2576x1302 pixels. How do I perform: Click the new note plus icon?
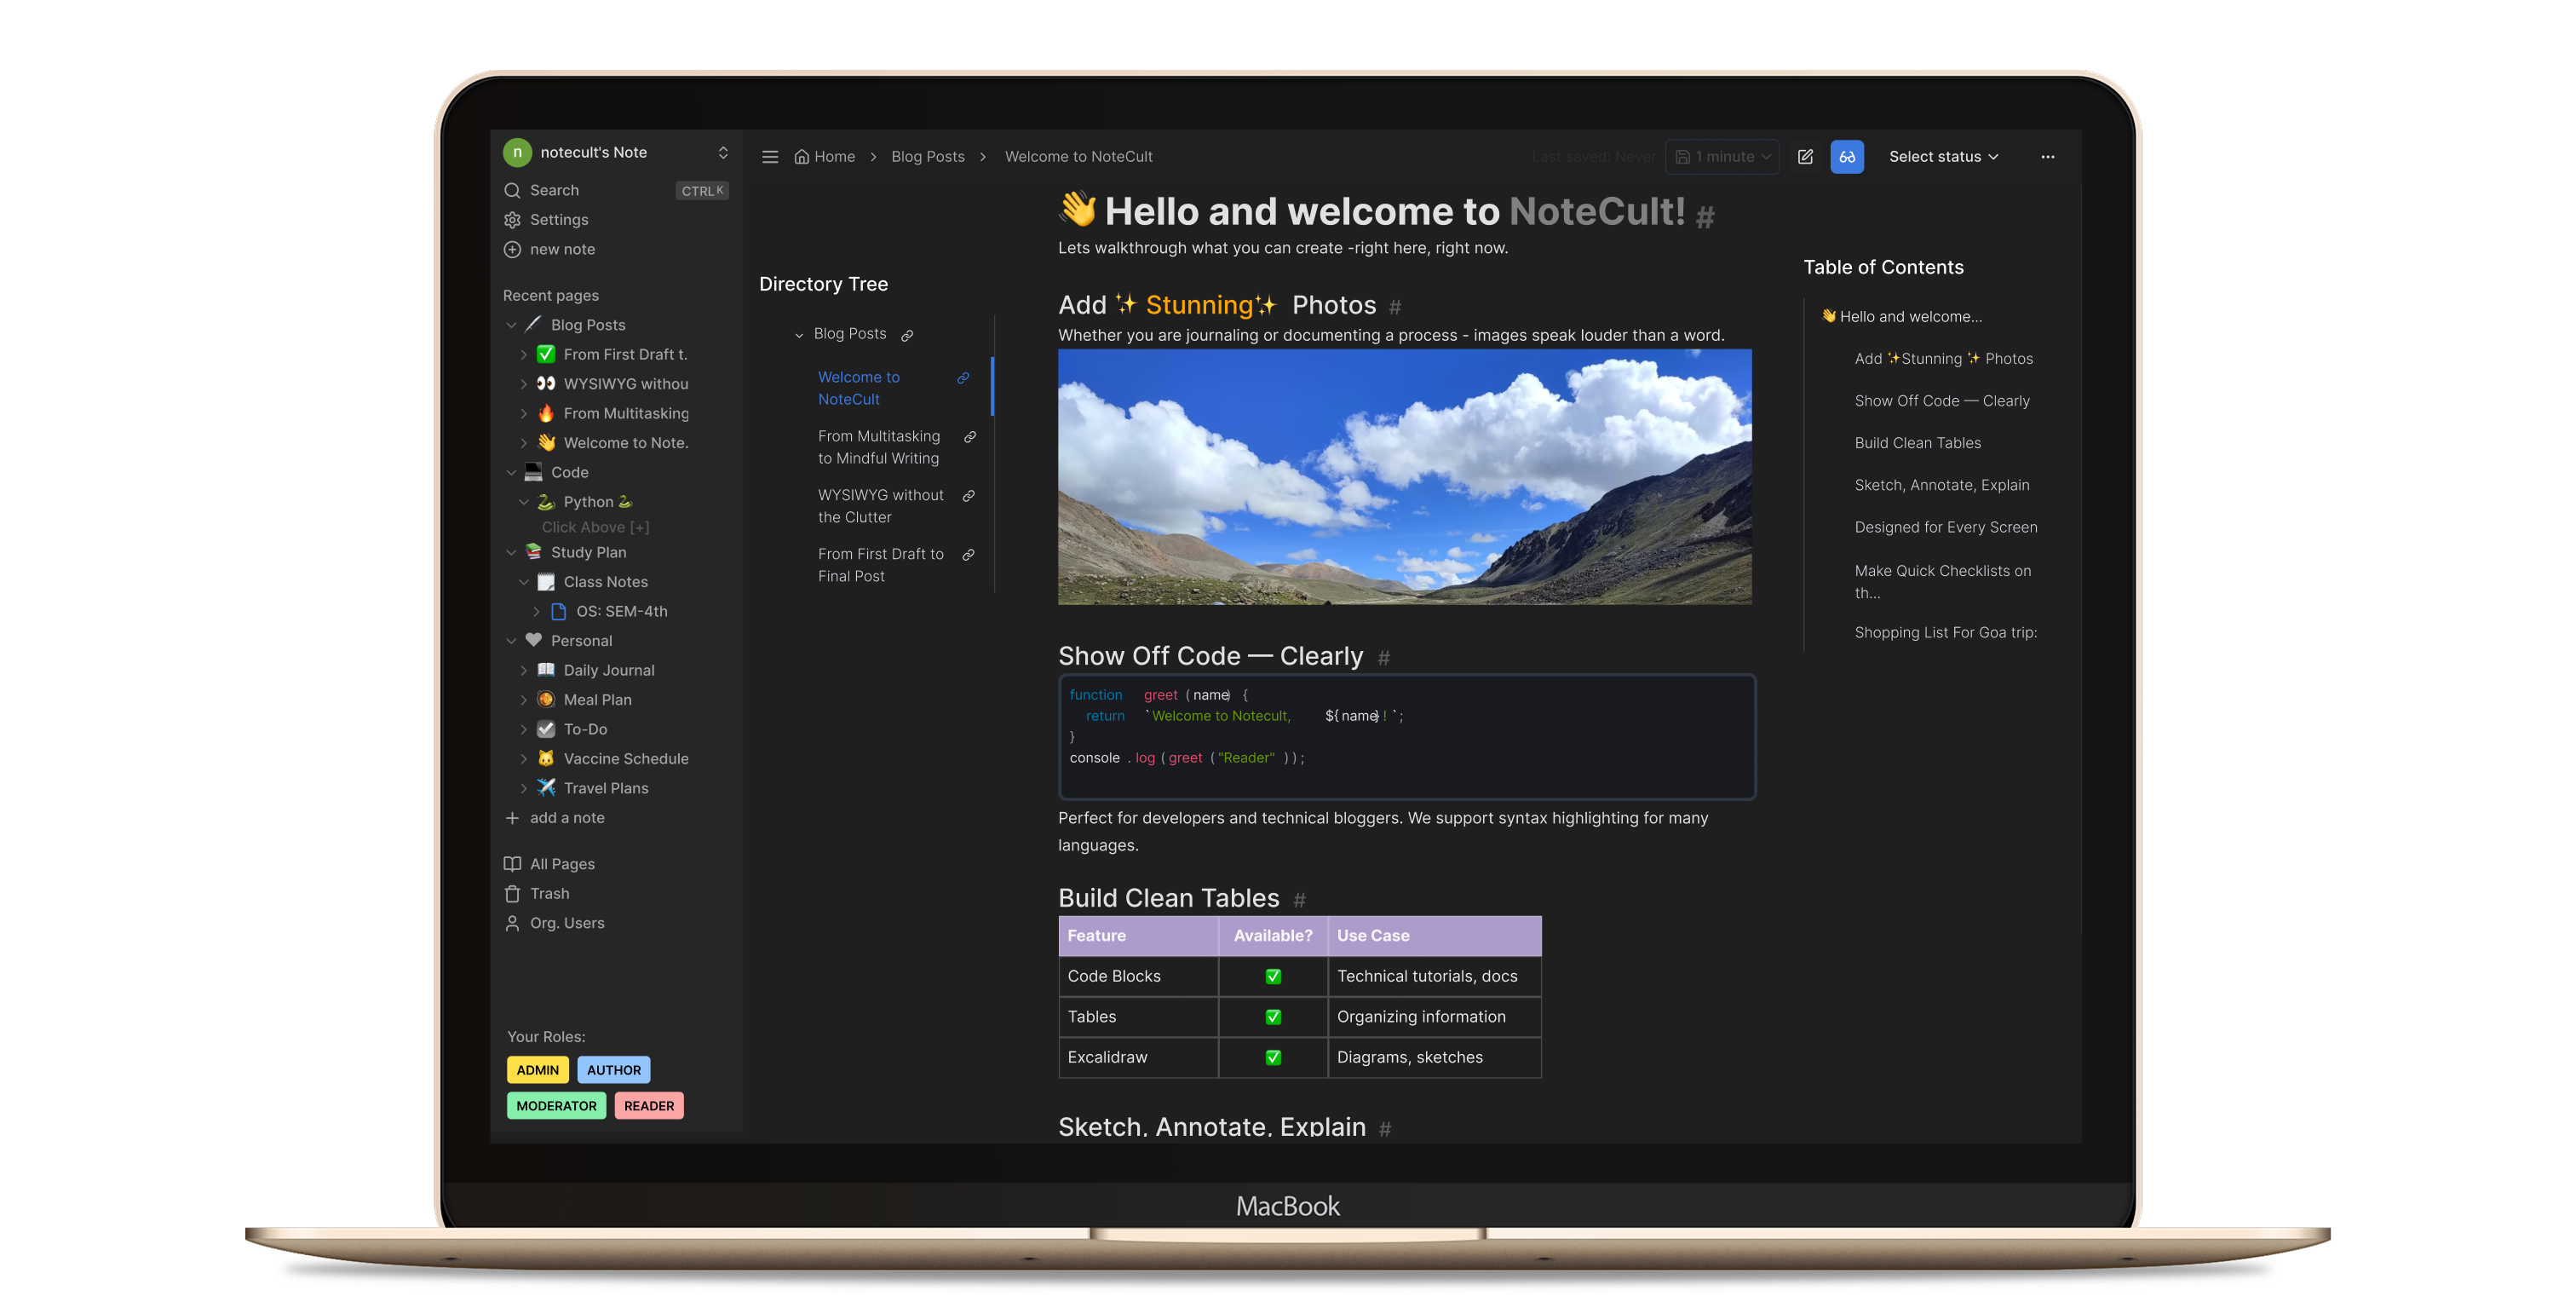click(x=512, y=249)
